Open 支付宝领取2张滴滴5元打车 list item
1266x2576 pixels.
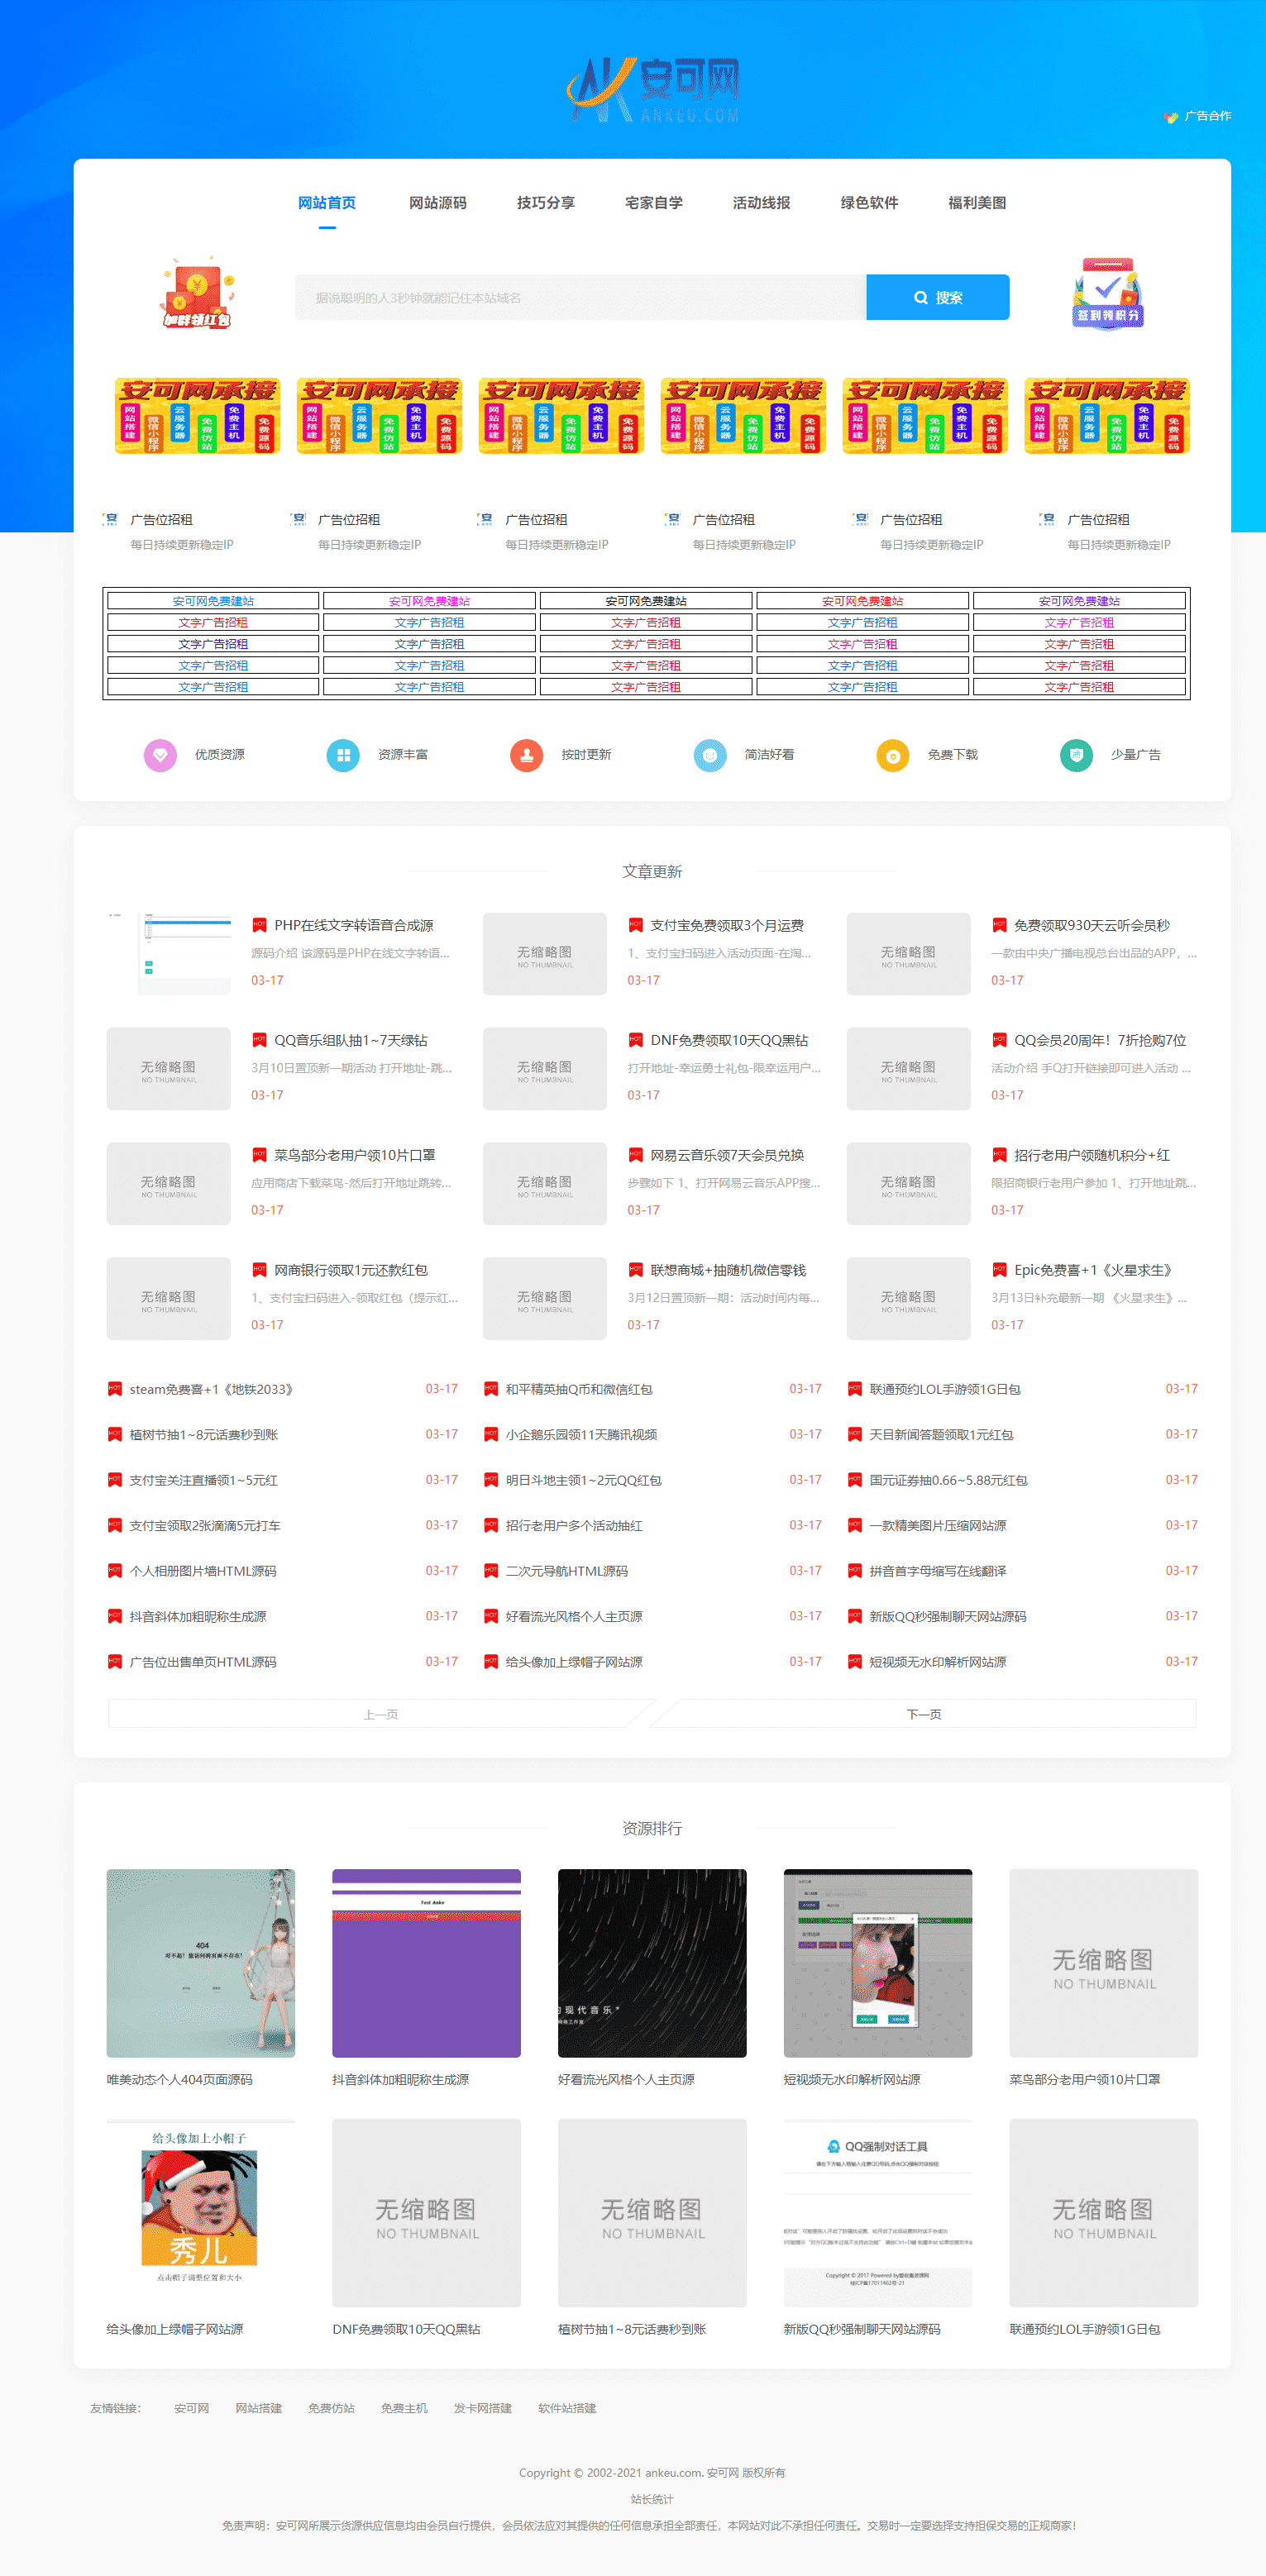[x=205, y=1526]
